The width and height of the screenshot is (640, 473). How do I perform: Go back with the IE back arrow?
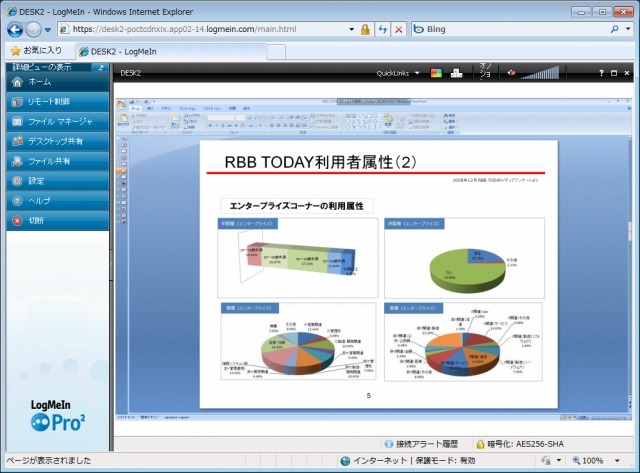(15, 29)
